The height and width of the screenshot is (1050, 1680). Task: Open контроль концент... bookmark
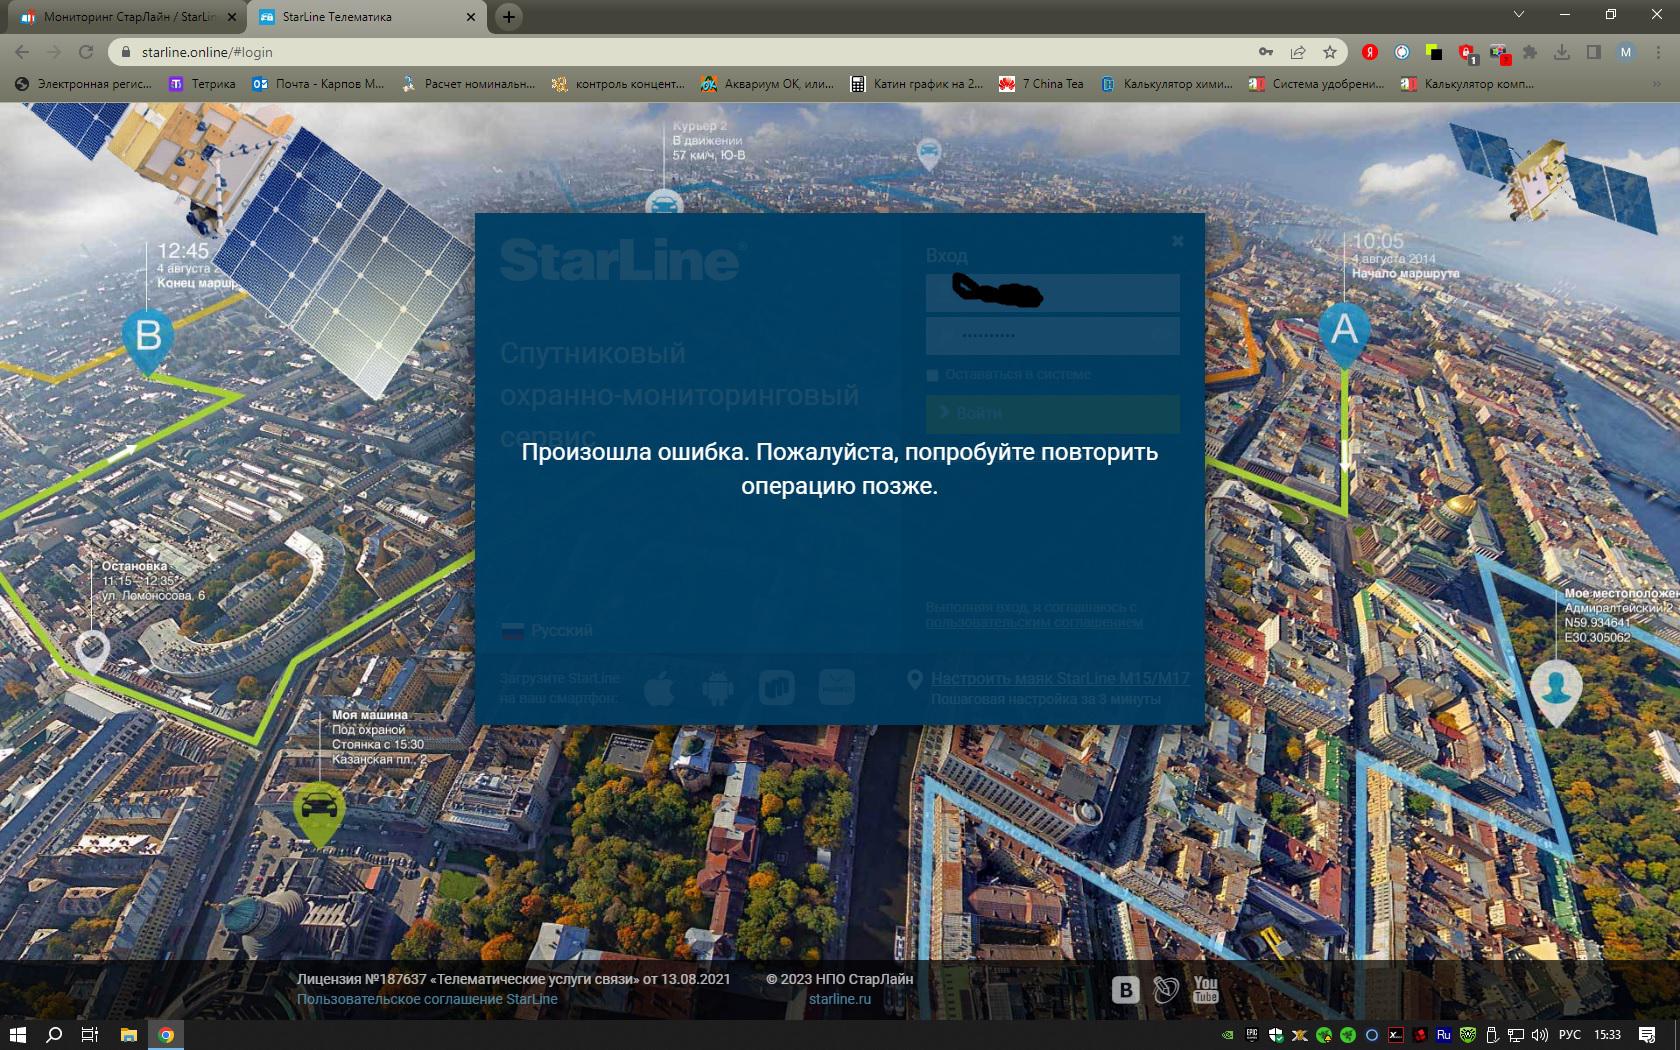pos(618,84)
